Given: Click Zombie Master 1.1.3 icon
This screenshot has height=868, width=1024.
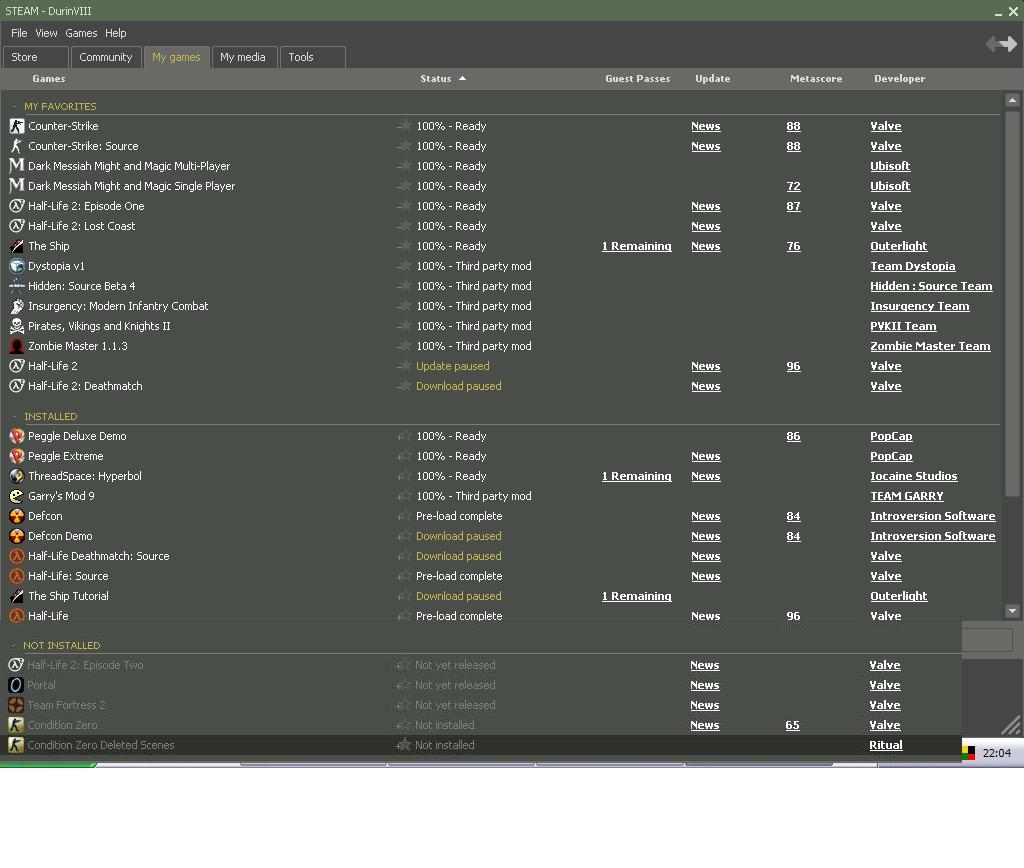Looking at the screenshot, I should [17, 346].
